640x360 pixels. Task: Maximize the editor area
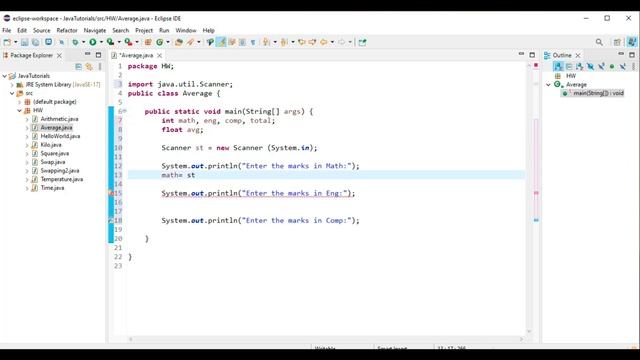[x=532, y=55]
